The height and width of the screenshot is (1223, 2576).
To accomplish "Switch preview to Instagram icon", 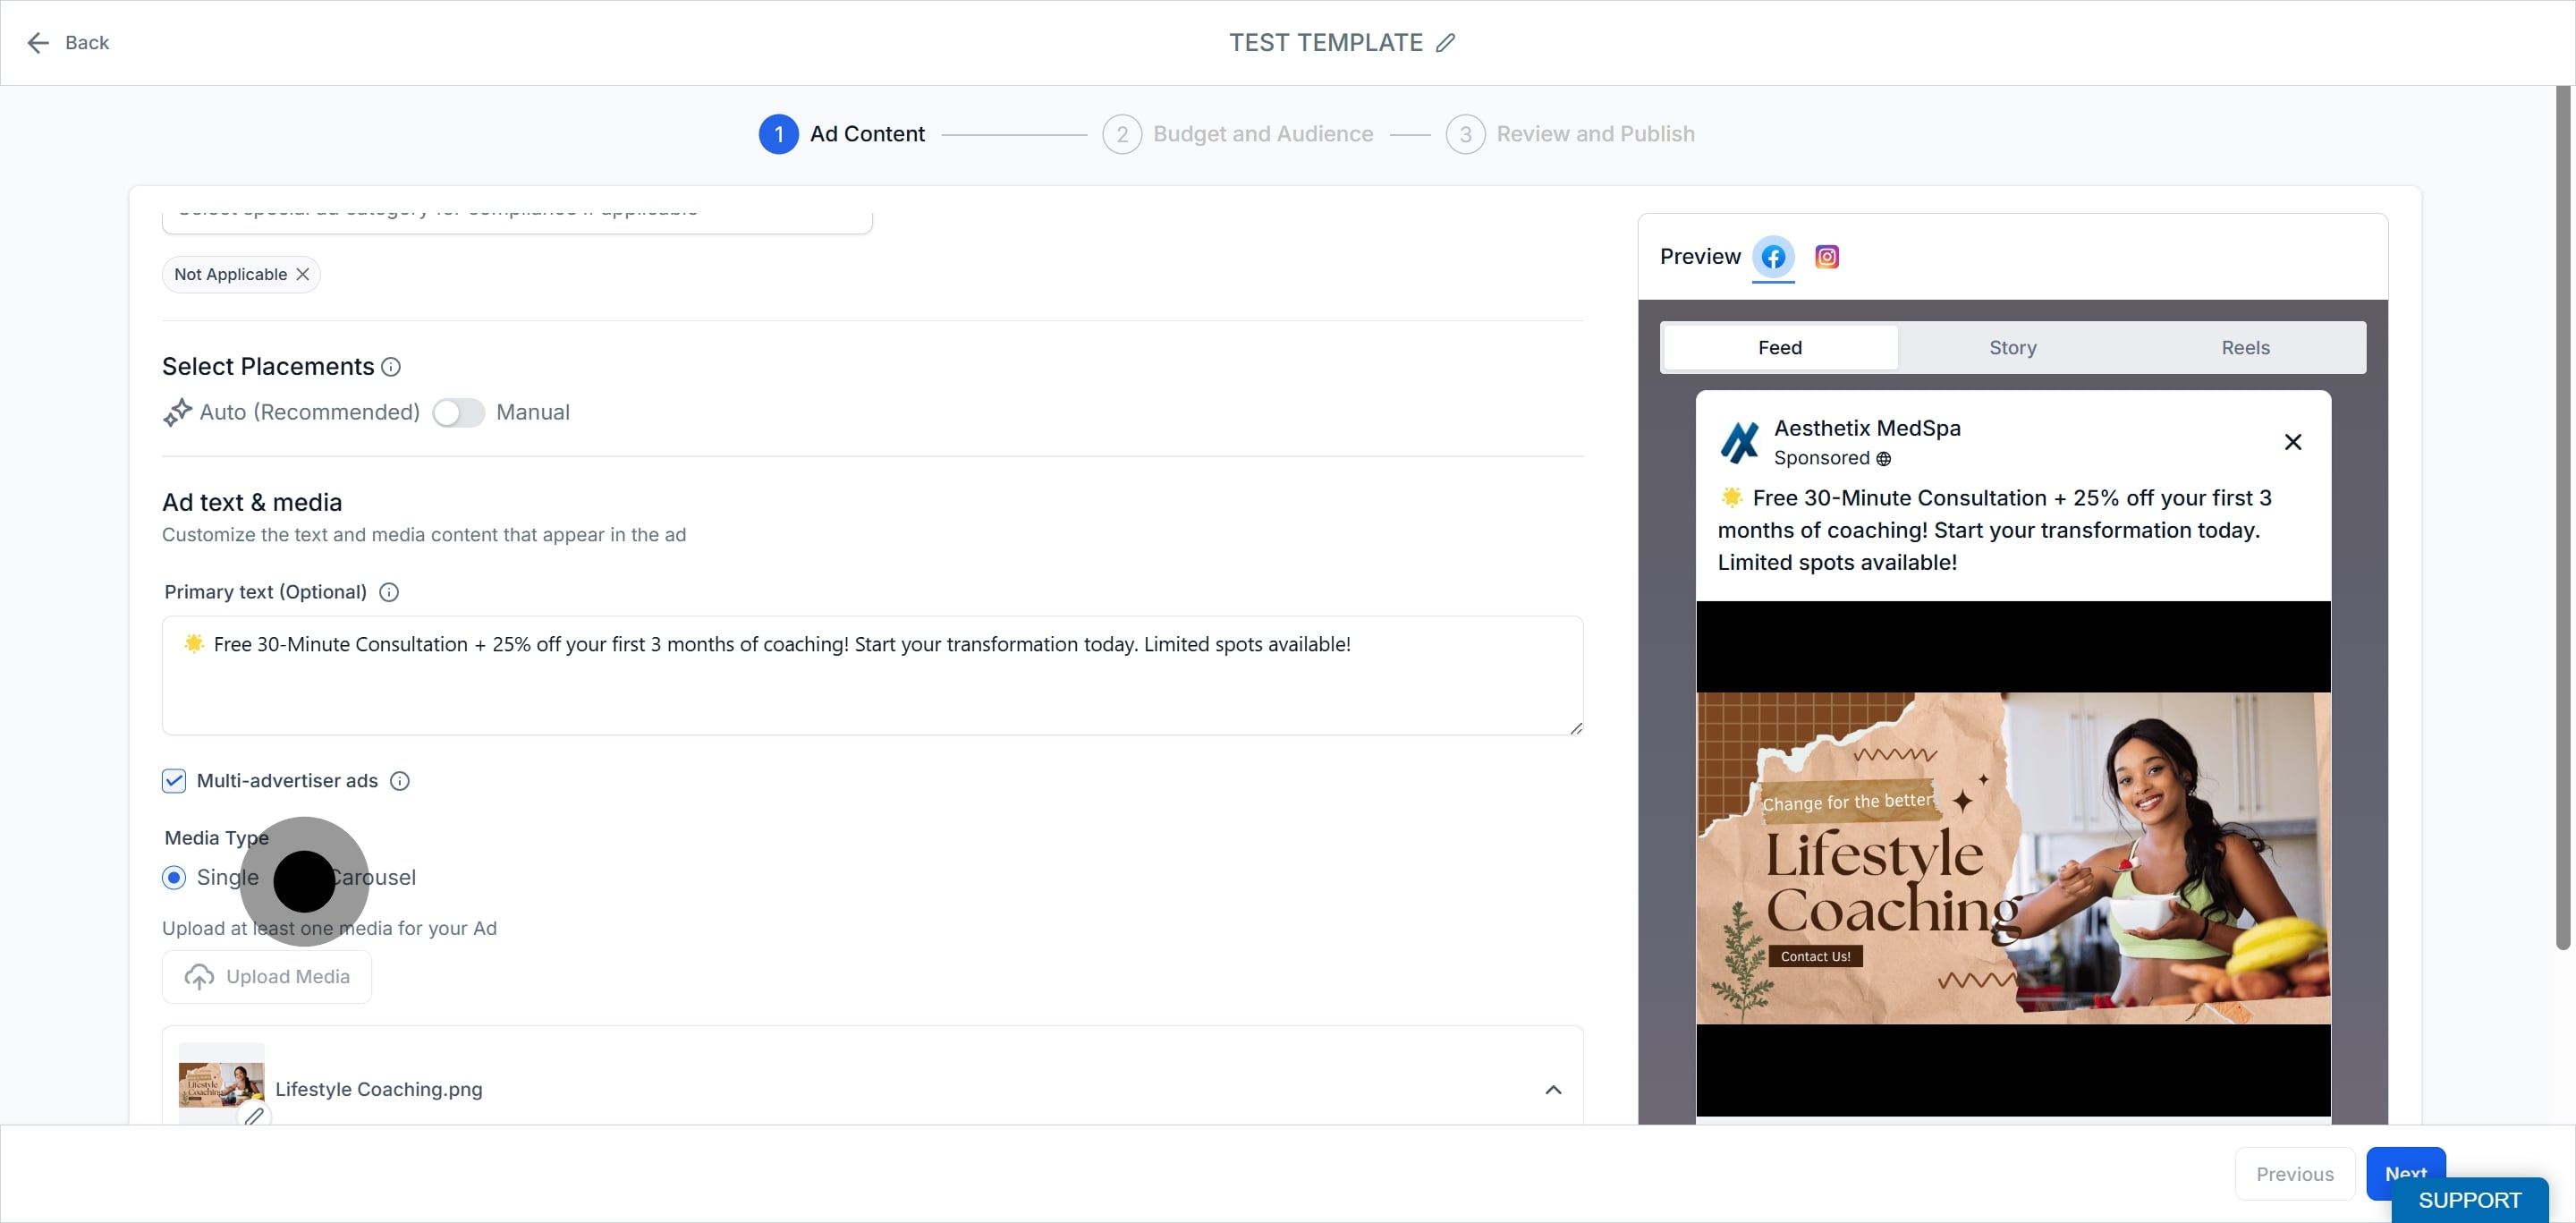I will coord(1827,257).
